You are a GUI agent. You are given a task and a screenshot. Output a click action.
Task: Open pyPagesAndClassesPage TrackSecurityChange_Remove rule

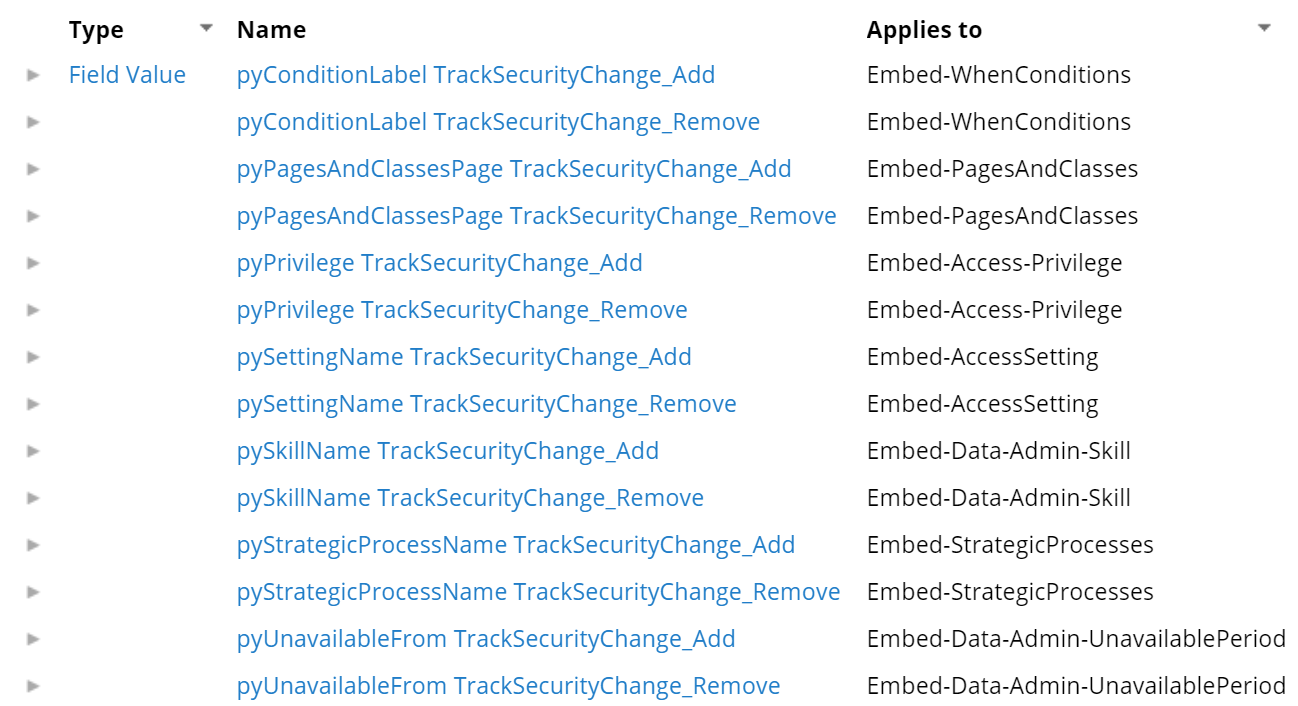click(537, 216)
